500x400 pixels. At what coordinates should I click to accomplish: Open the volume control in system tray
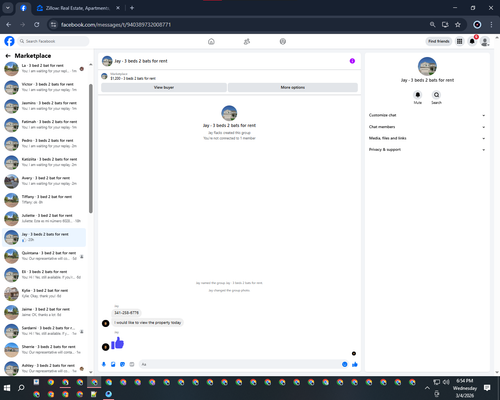click(446, 382)
